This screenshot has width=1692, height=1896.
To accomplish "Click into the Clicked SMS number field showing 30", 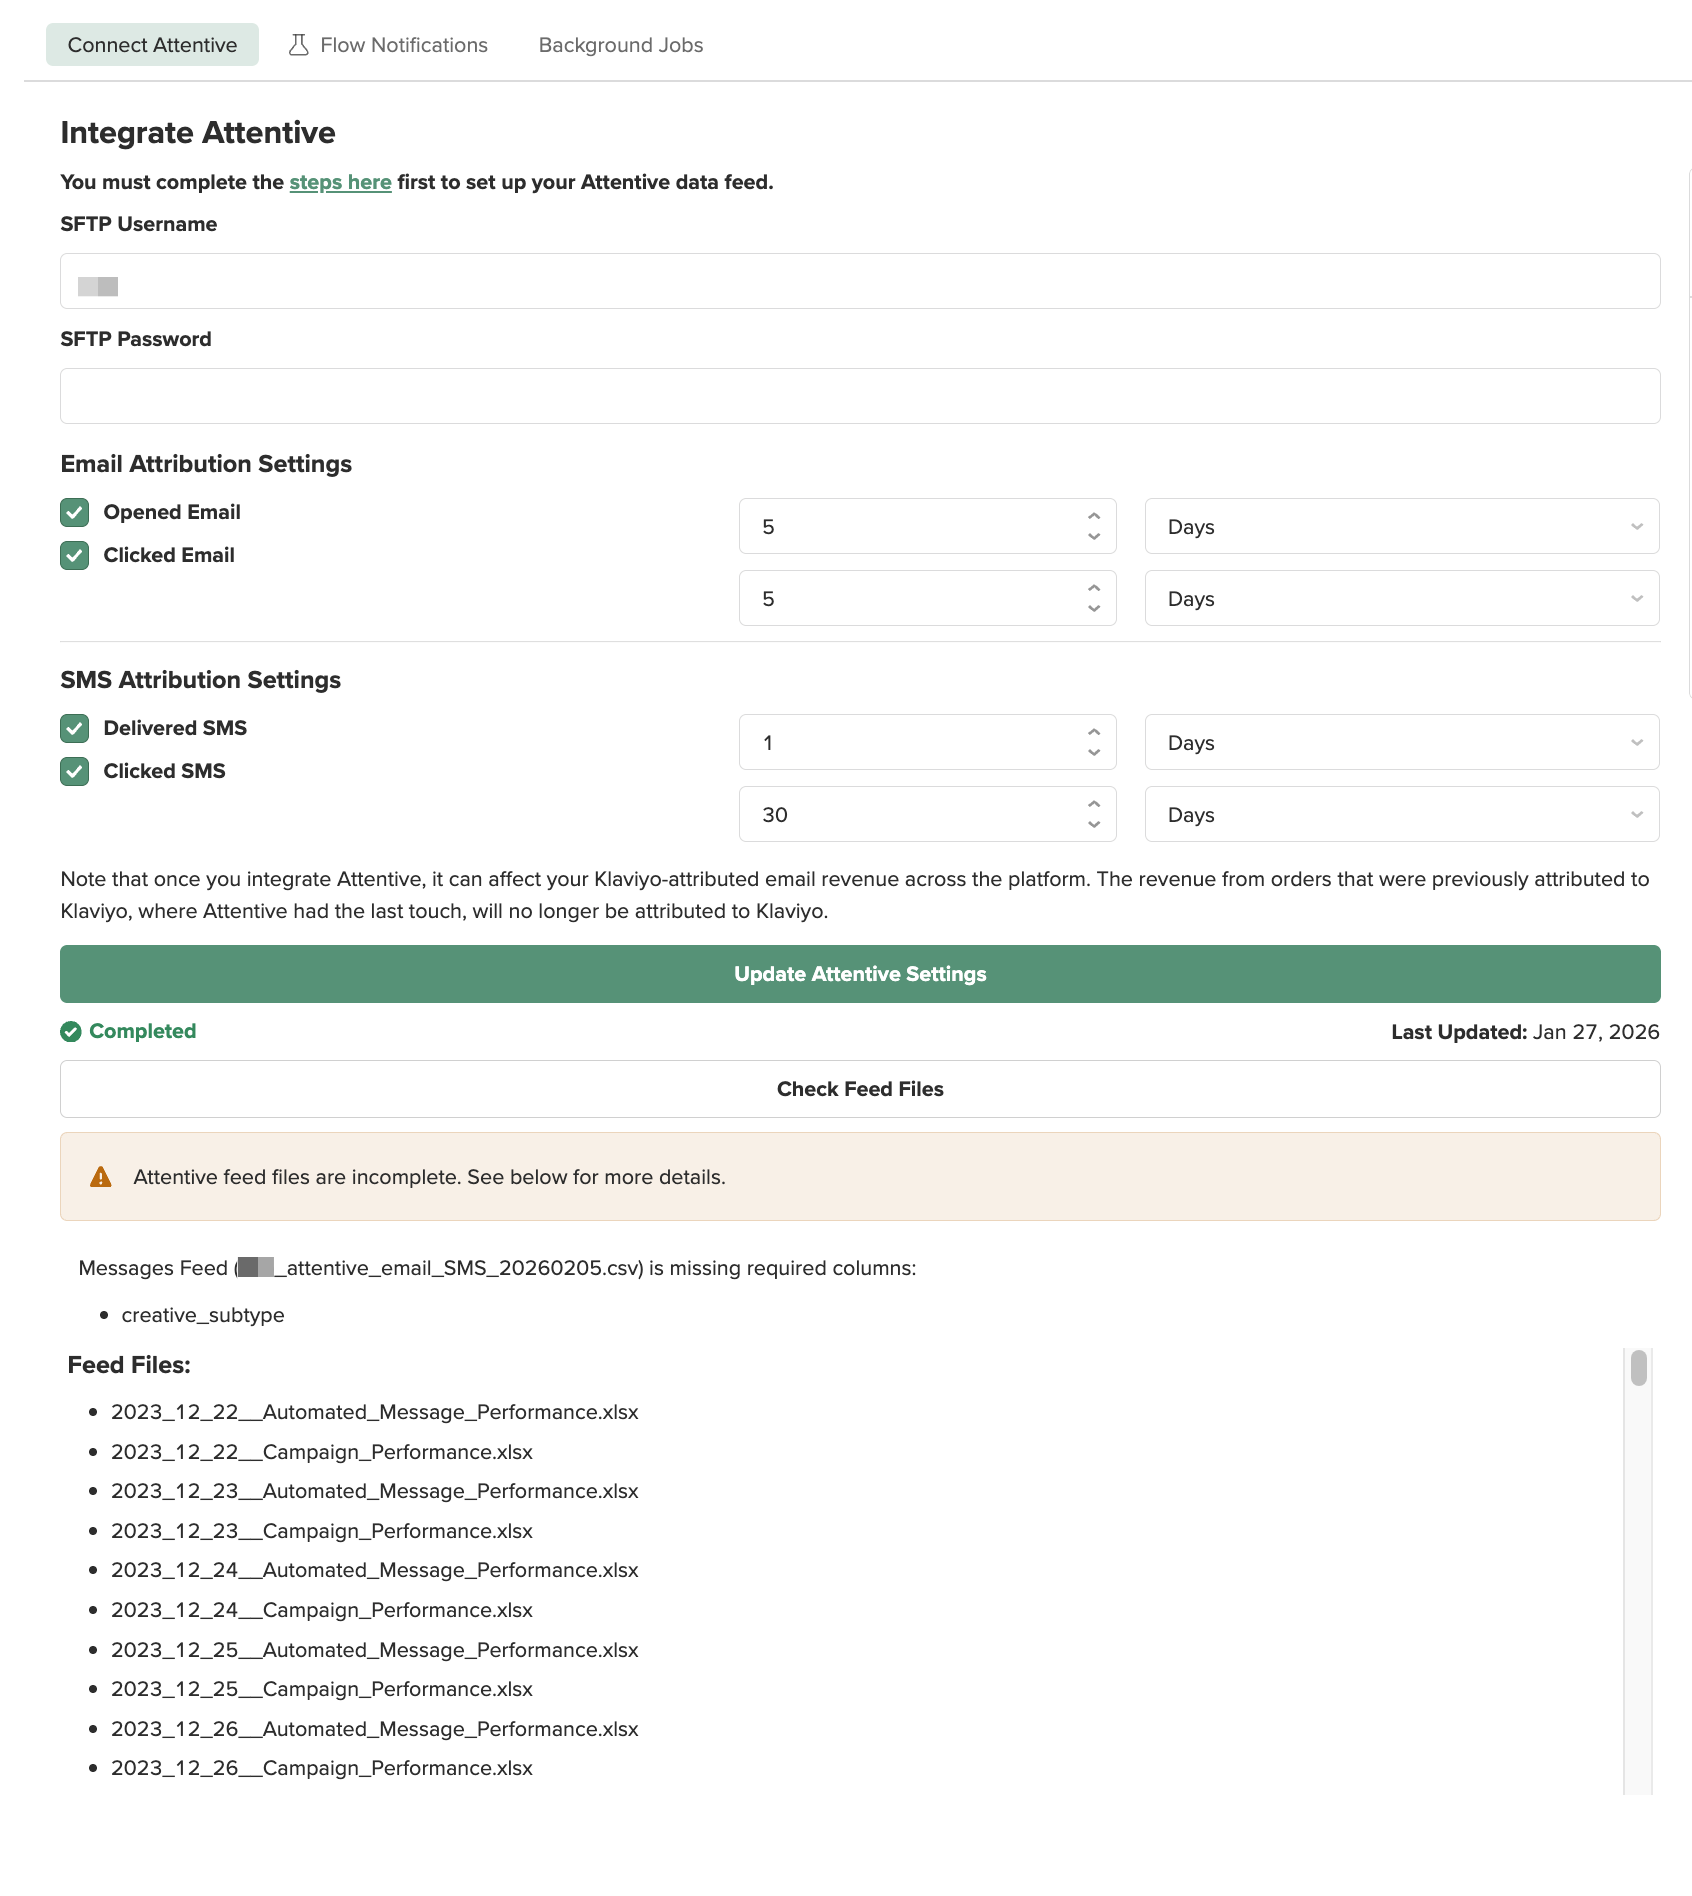I will [x=927, y=815].
